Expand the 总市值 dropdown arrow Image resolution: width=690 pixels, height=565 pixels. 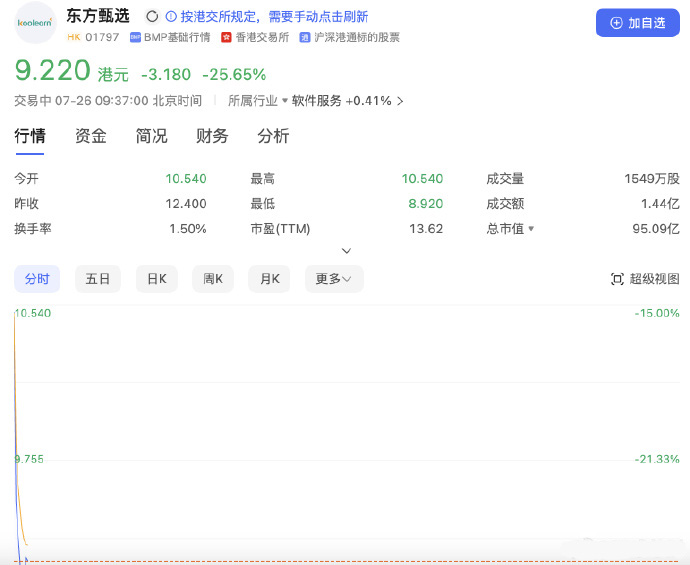tap(531, 228)
